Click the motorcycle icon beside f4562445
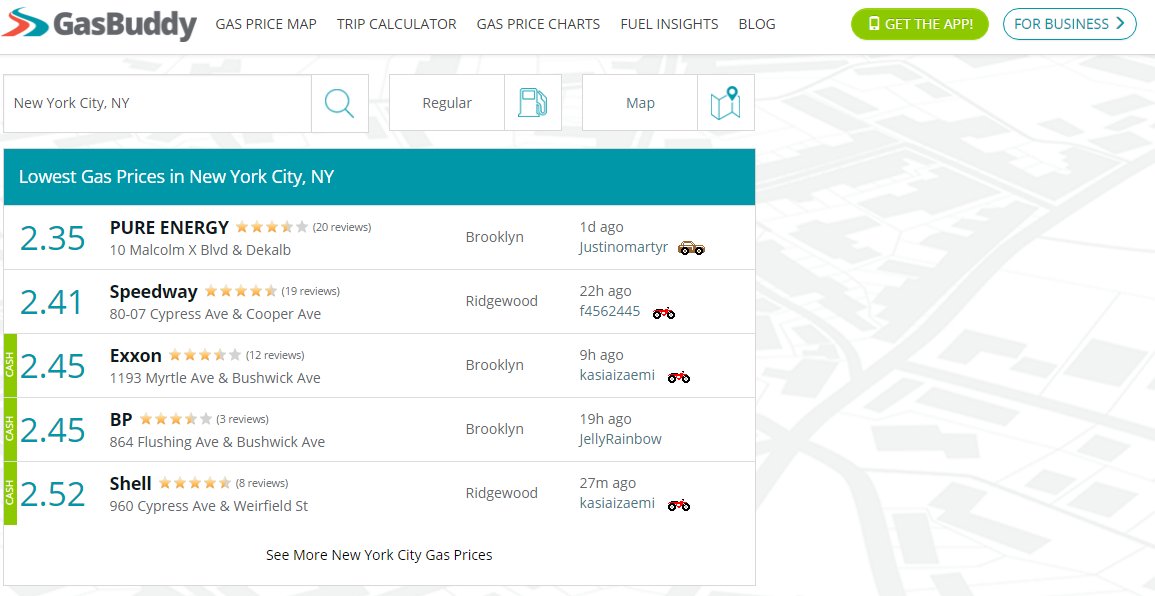Screen dimensions: 1155x596 pos(664,312)
